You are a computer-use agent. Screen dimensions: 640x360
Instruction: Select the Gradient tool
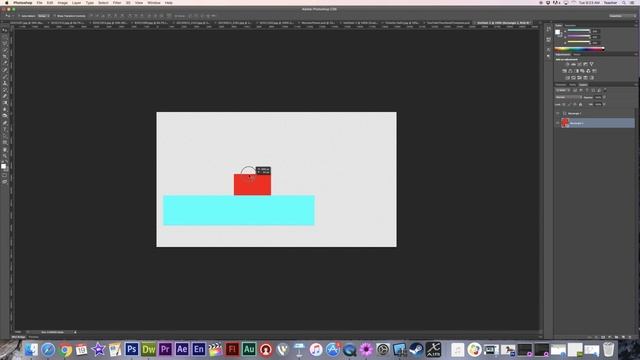click(5, 102)
